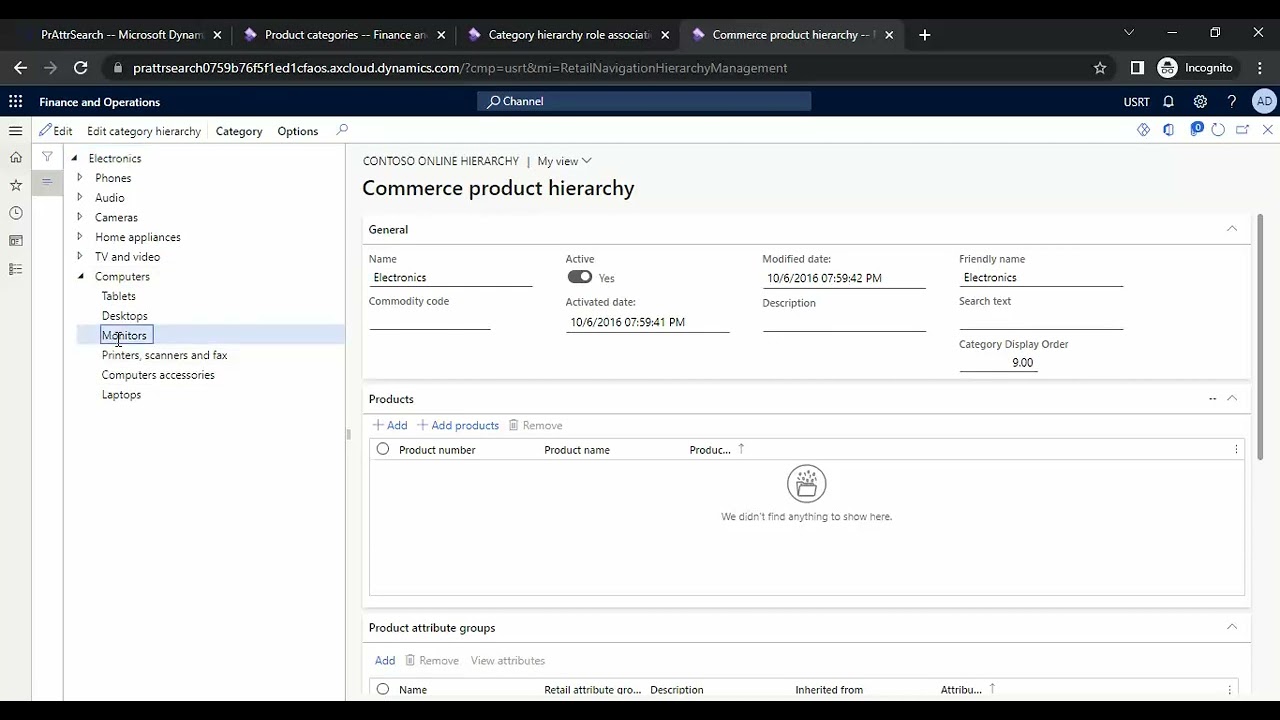Click the USRT company label
Screen dimensions: 1280x720
coord(1136,102)
